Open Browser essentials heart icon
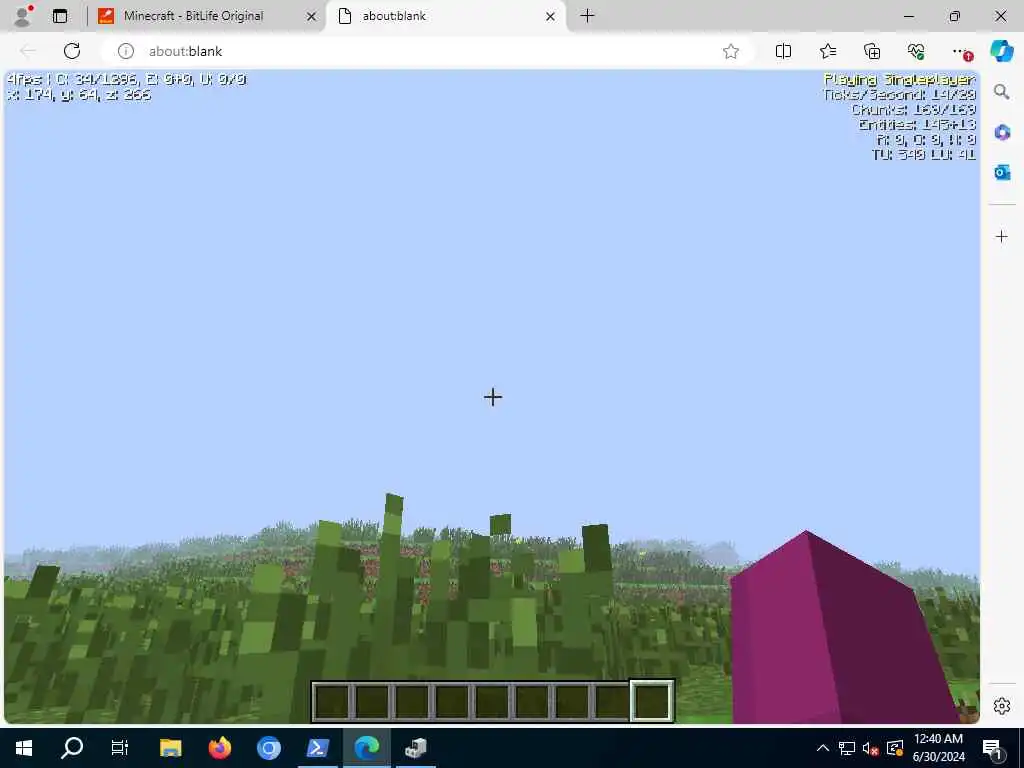The height and width of the screenshot is (768, 1024). coord(916,51)
